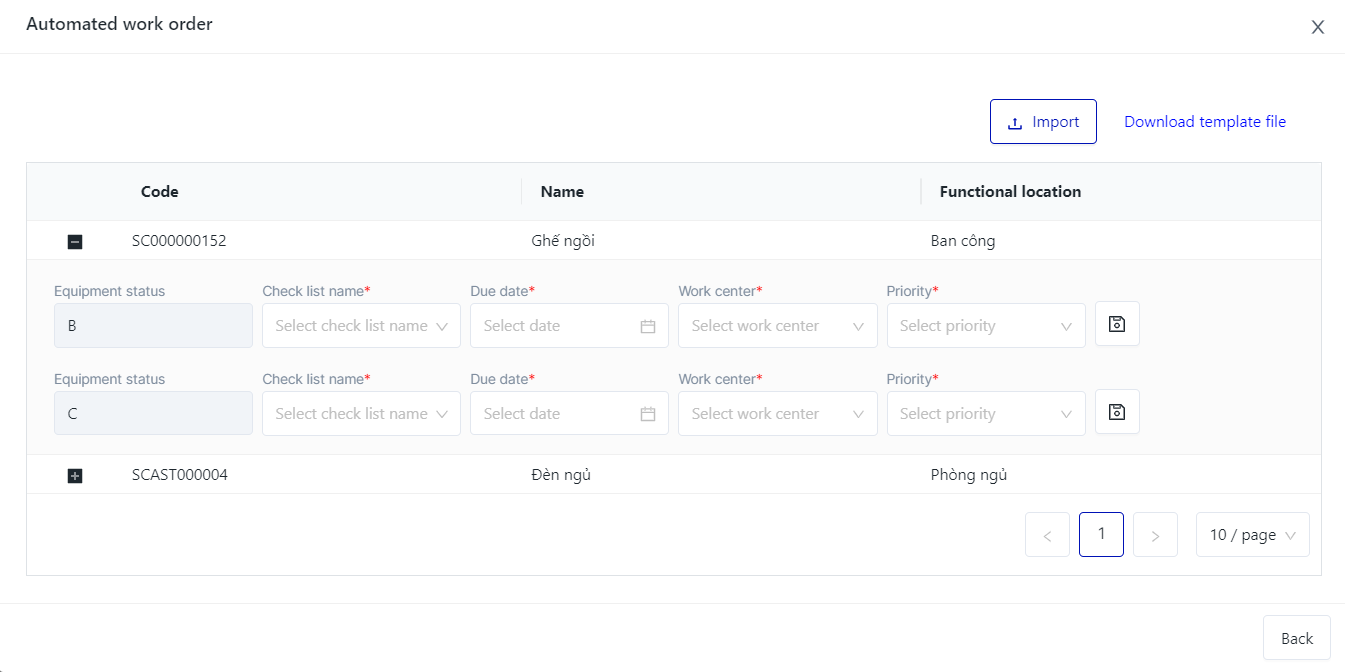Screen dimensions: 1345x672
Task: Click save icon for equipment status C row
Action: coord(1117,412)
